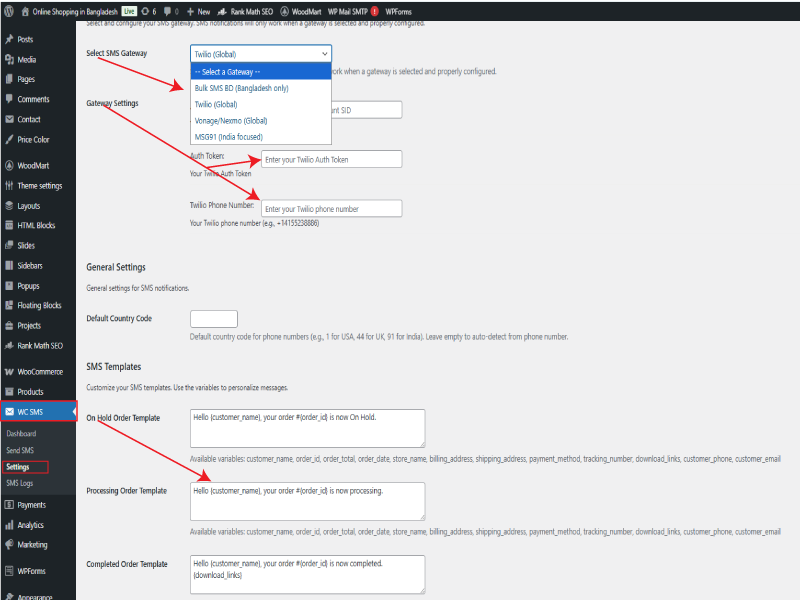Open the comments bubble in admin bar

tap(167, 11)
